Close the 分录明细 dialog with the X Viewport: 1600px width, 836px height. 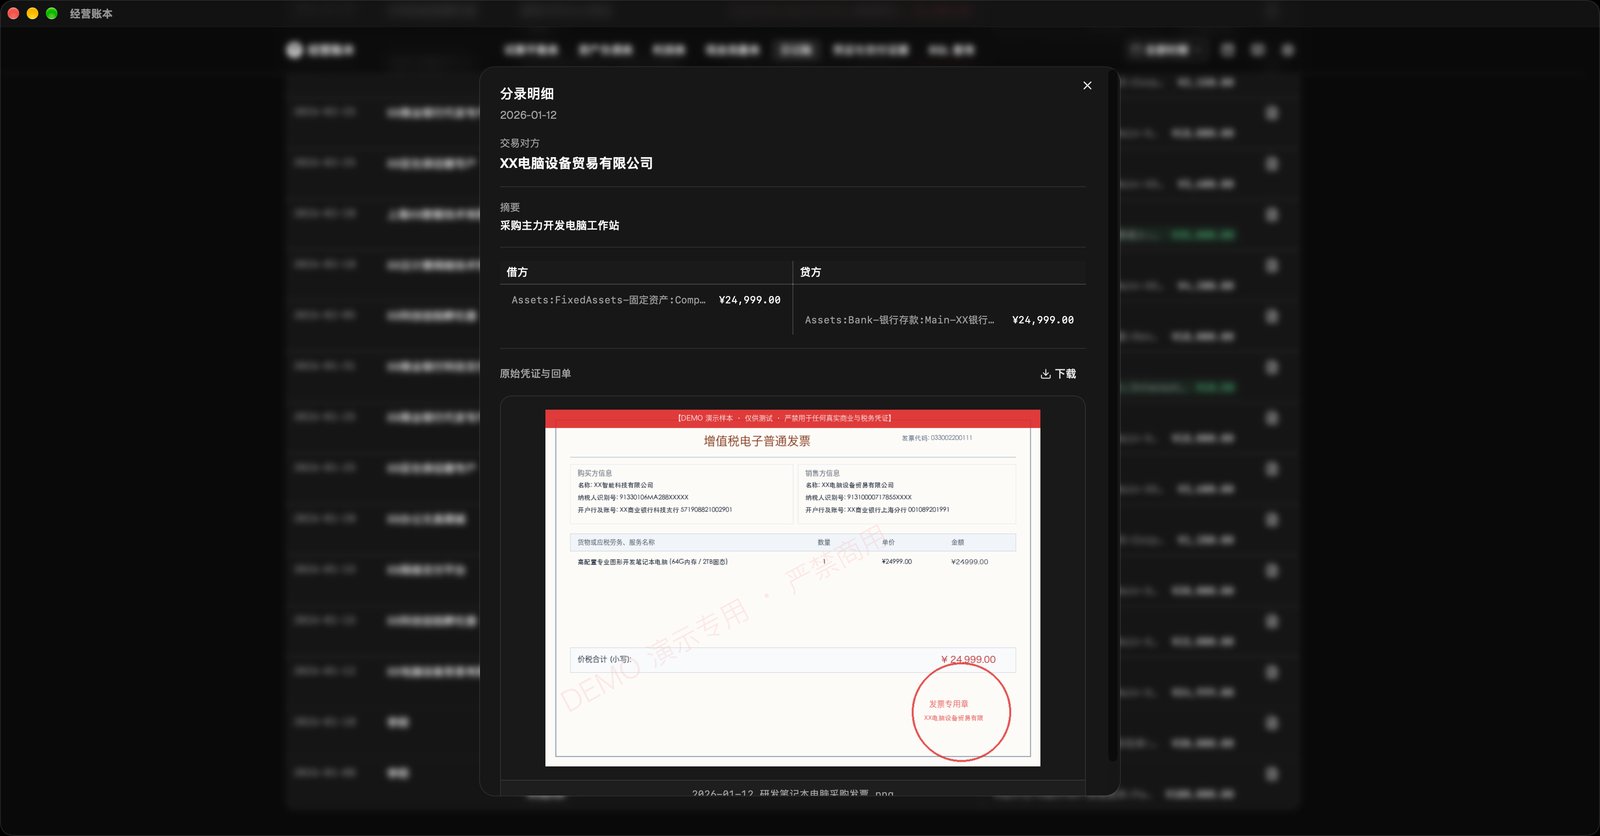click(1087, 86)
